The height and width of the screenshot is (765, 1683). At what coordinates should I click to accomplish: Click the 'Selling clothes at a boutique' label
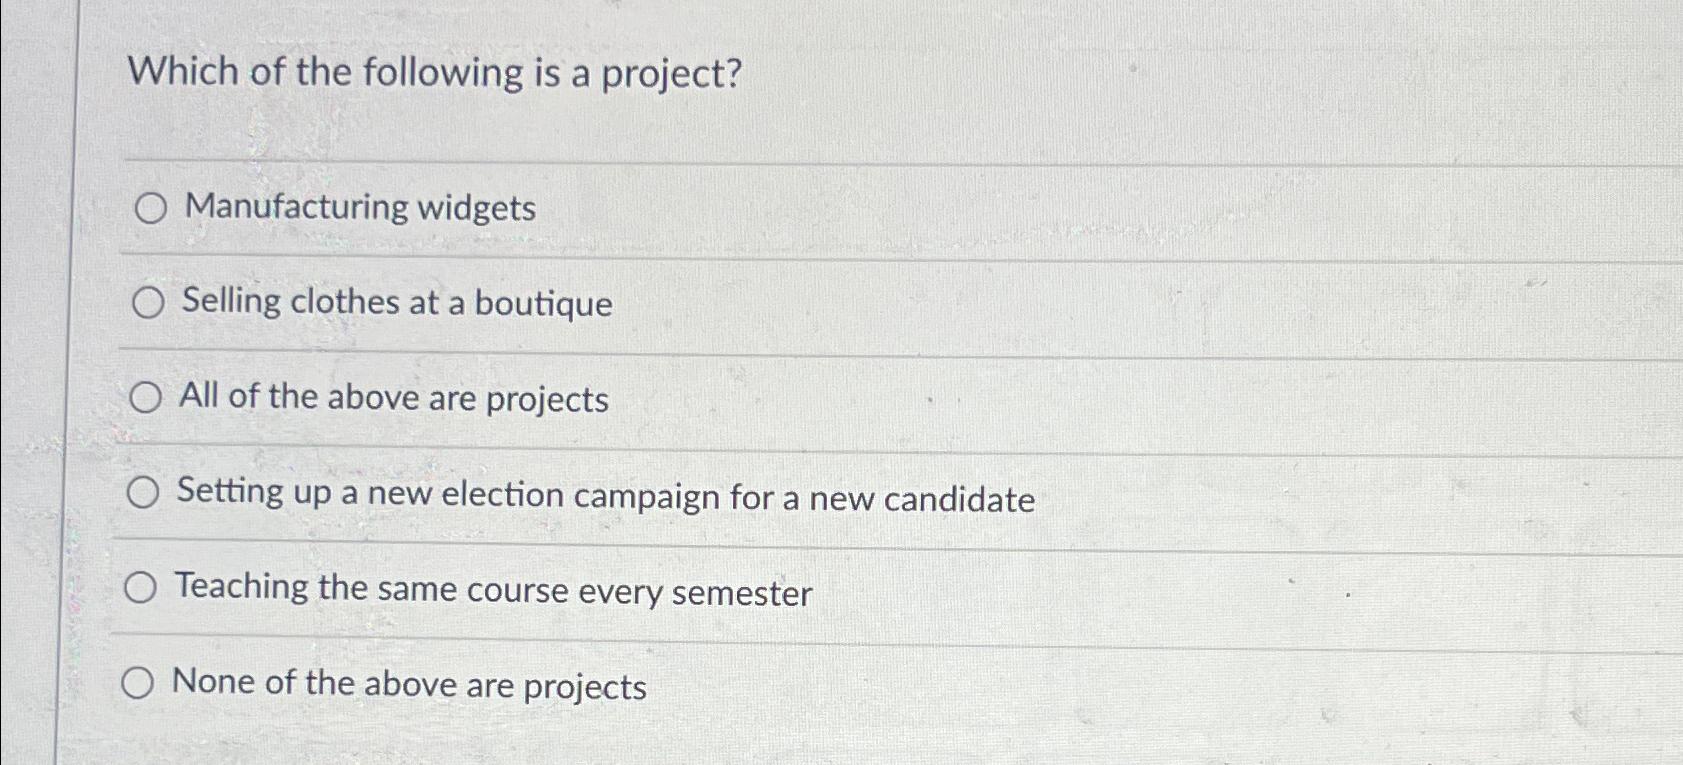tap(397, 302)
